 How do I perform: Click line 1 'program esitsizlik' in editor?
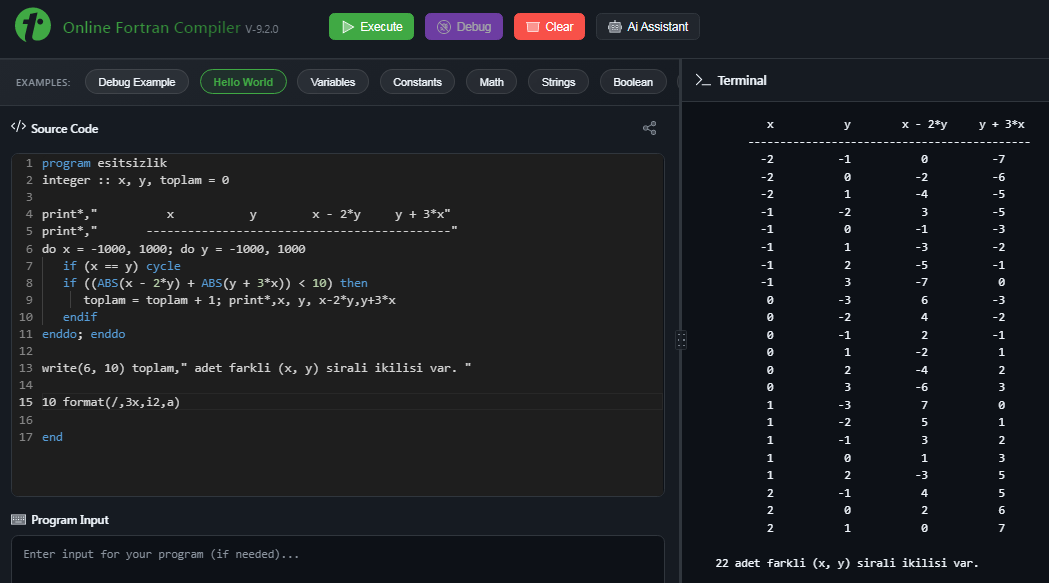tap(104, 163)
